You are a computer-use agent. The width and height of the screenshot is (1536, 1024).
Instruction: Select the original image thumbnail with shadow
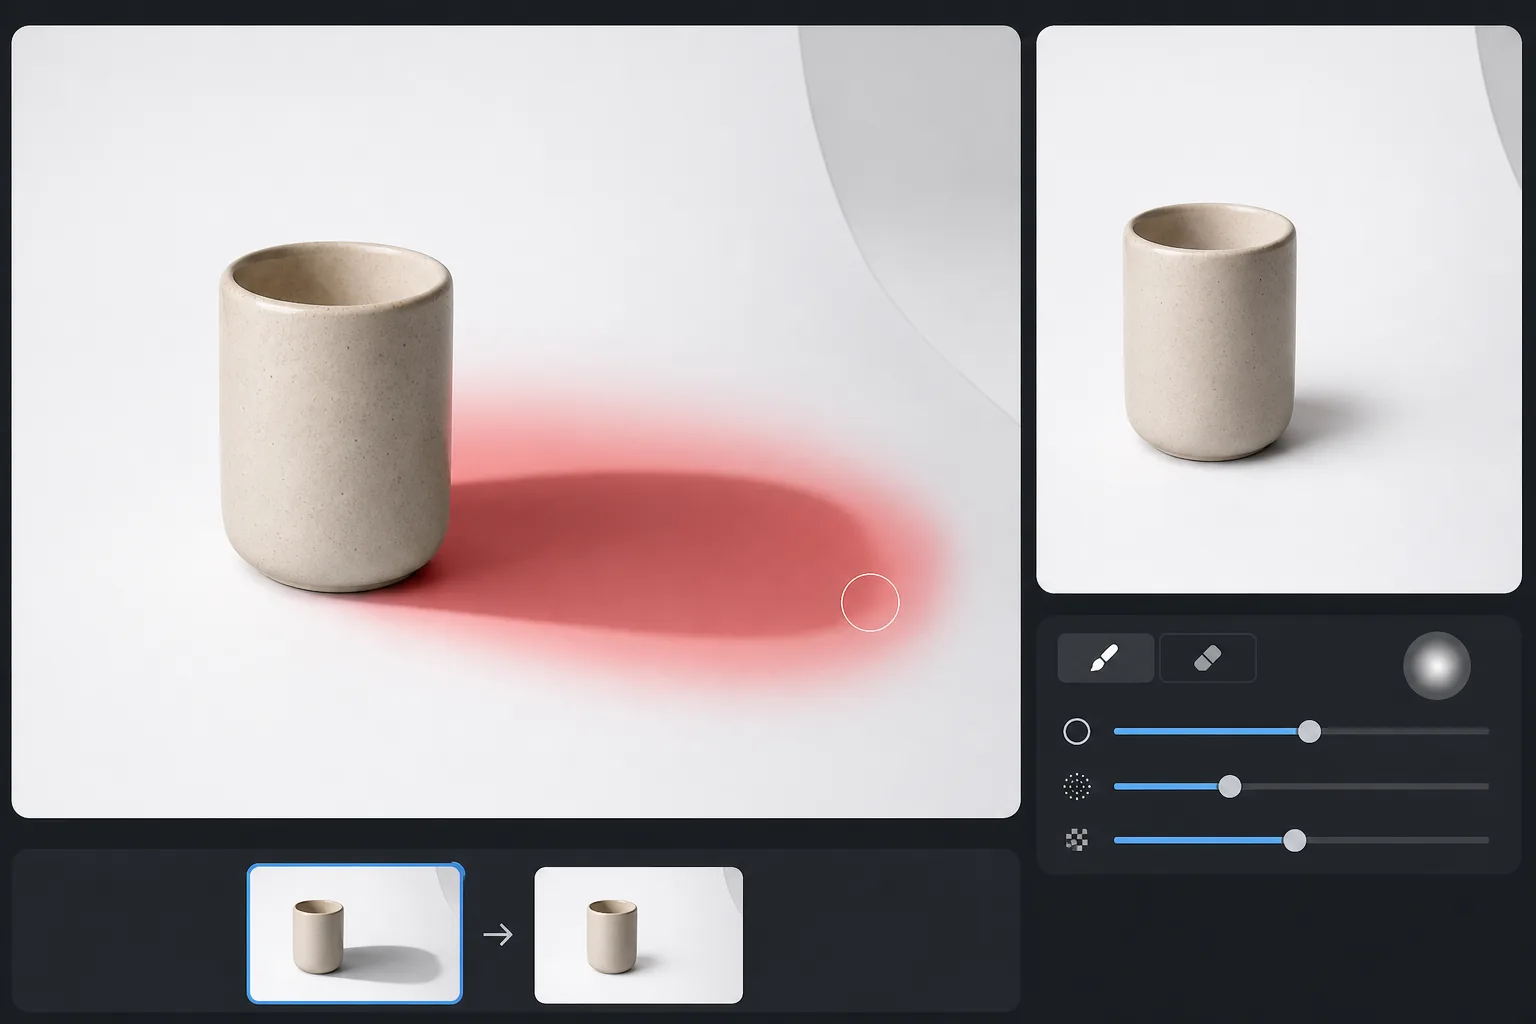[355, 934]
